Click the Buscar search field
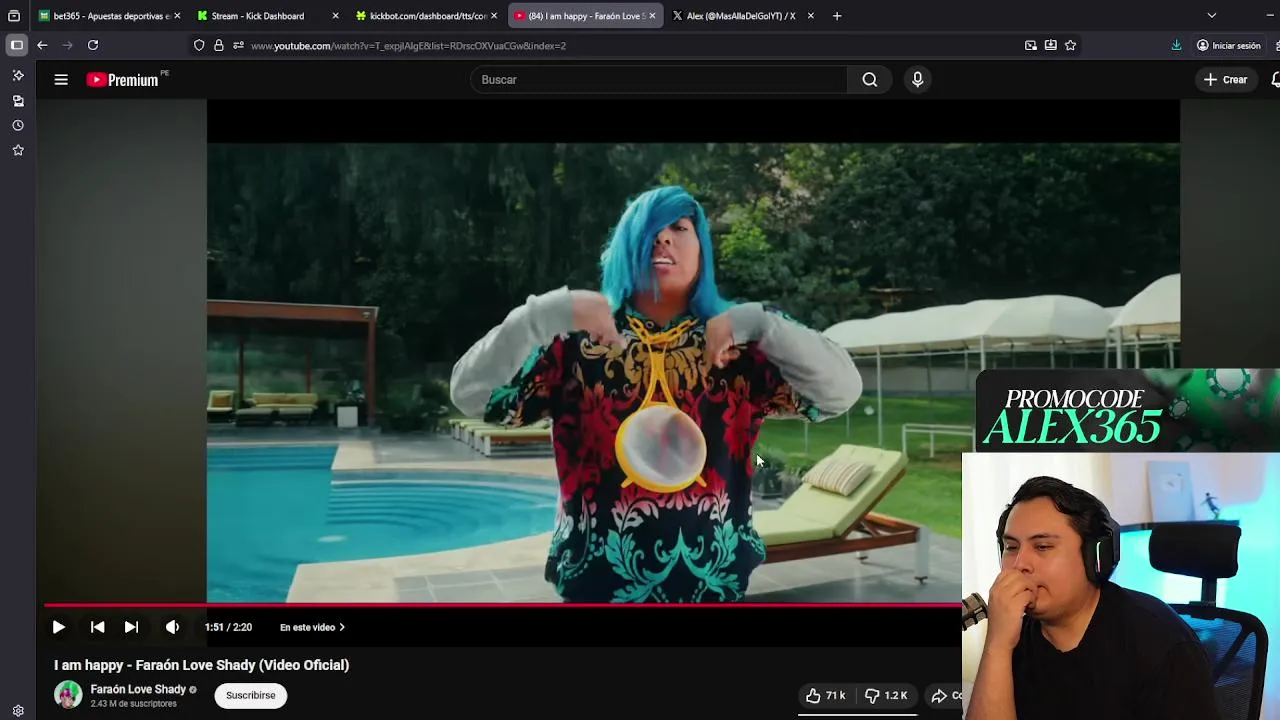Viewport: 1280px width, 720px height. tap(659, 80)
